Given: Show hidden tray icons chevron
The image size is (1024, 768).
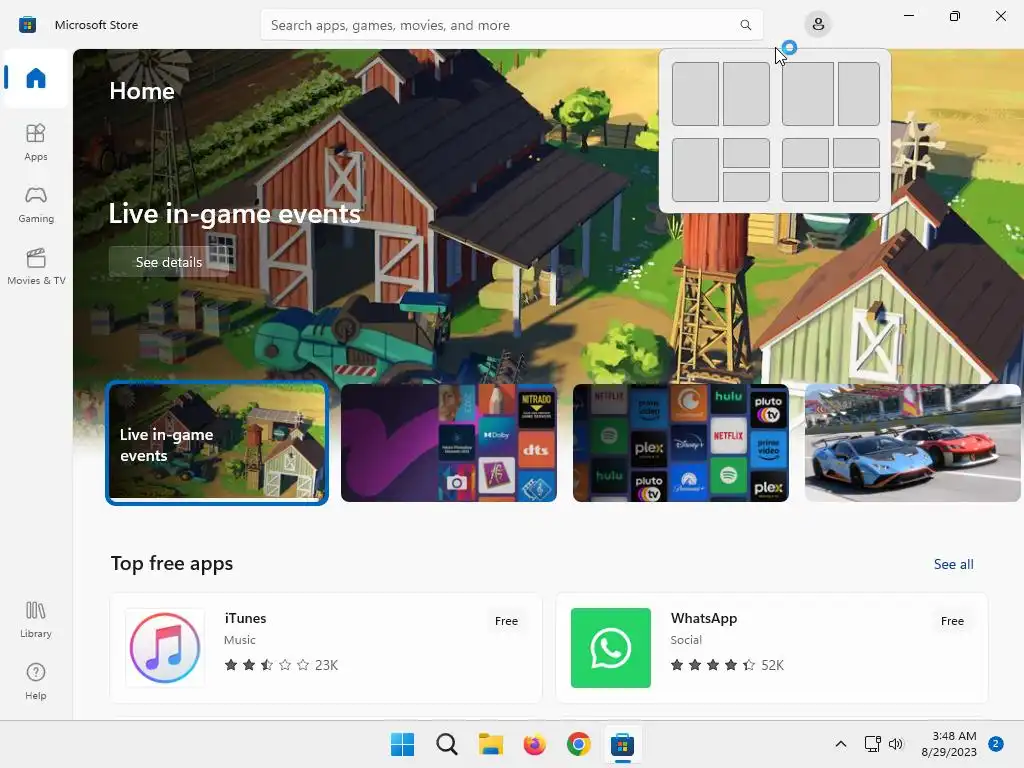Looking at the screenshot, I should coord(841,744).
